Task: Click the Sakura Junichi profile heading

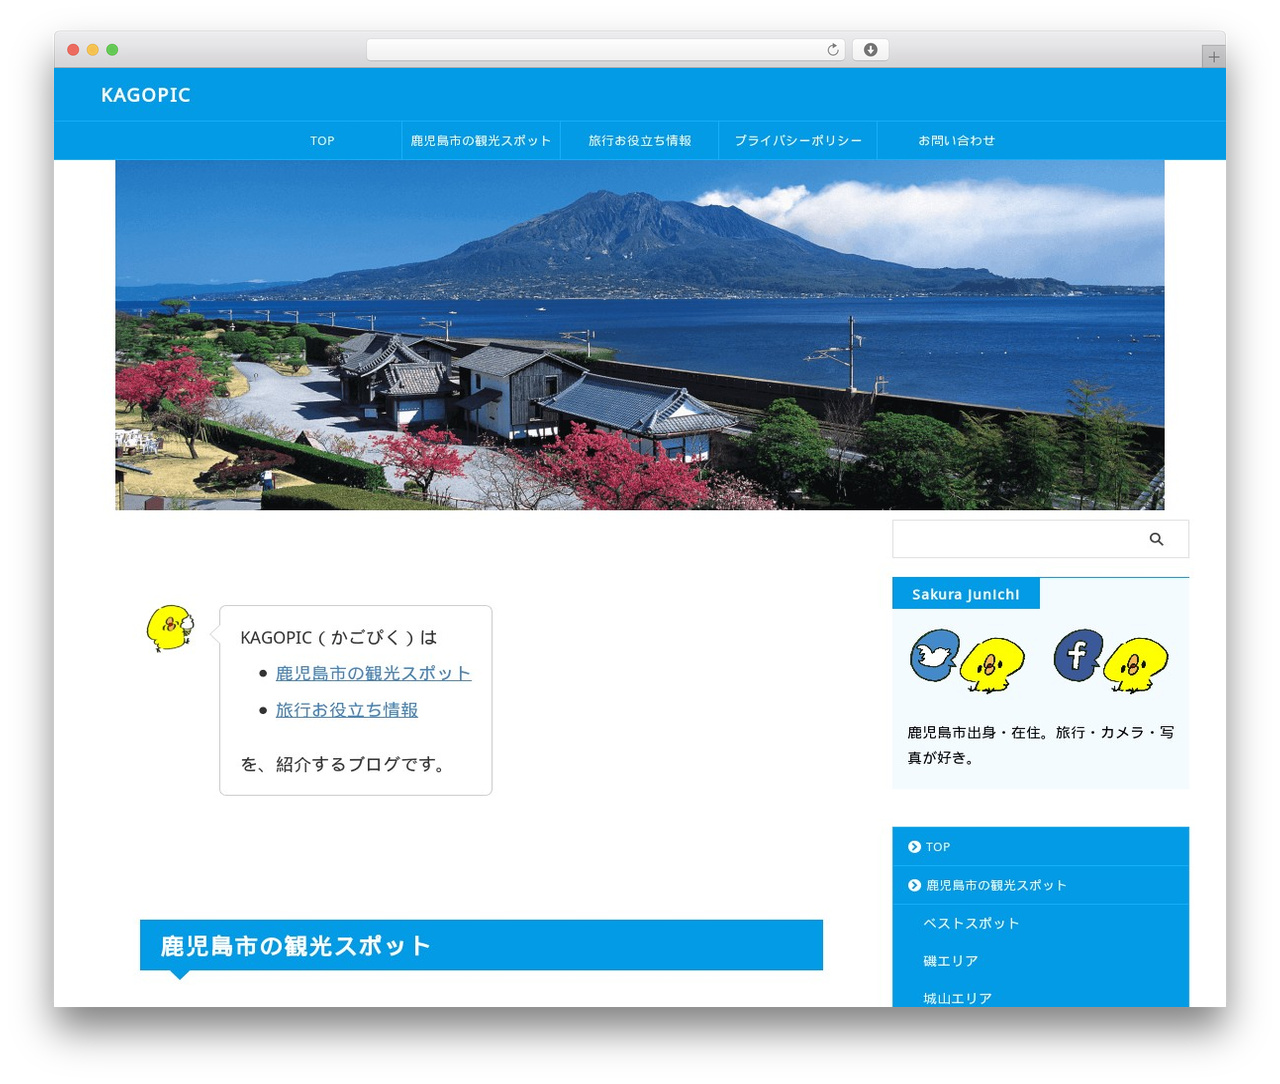Action: point(966,594)
